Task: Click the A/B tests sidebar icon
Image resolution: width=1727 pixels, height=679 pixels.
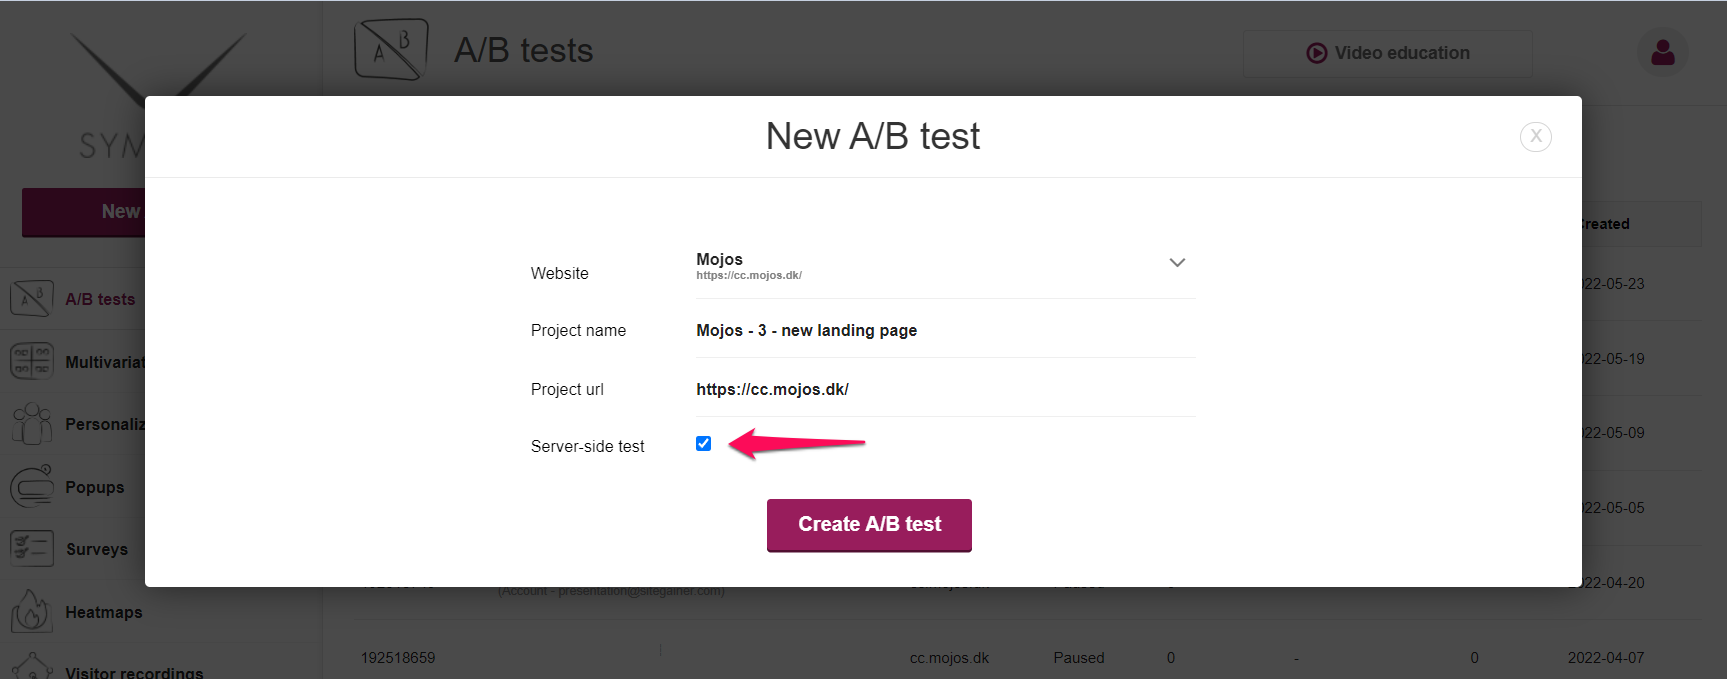Action: [31, 299]
